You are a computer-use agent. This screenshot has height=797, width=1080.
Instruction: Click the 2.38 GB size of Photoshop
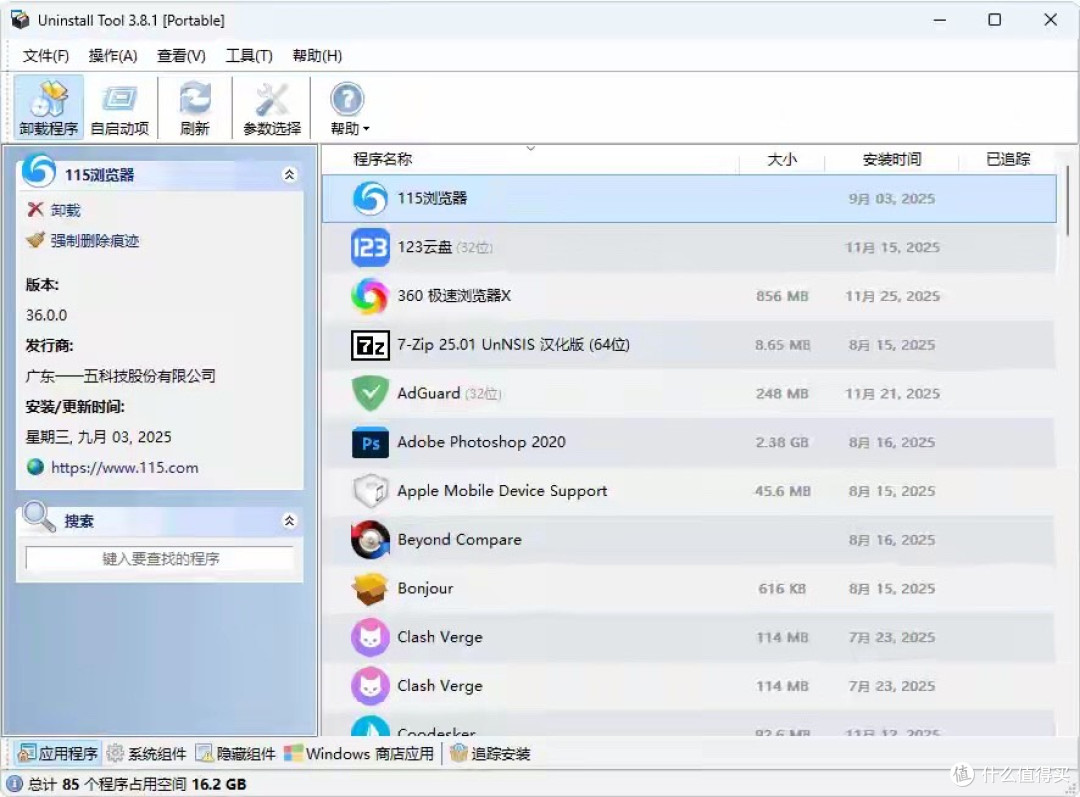[x=782, y=442]
